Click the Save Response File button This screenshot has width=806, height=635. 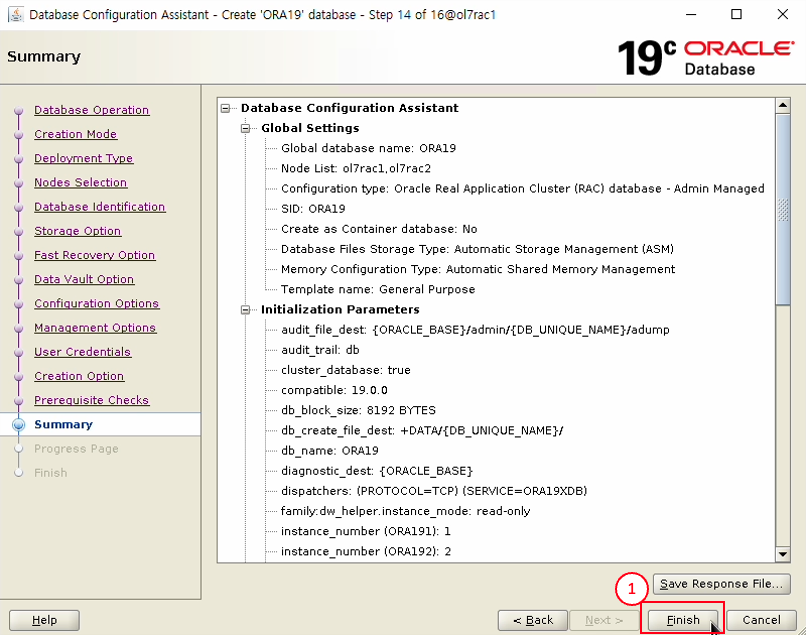tap(722, 584)
